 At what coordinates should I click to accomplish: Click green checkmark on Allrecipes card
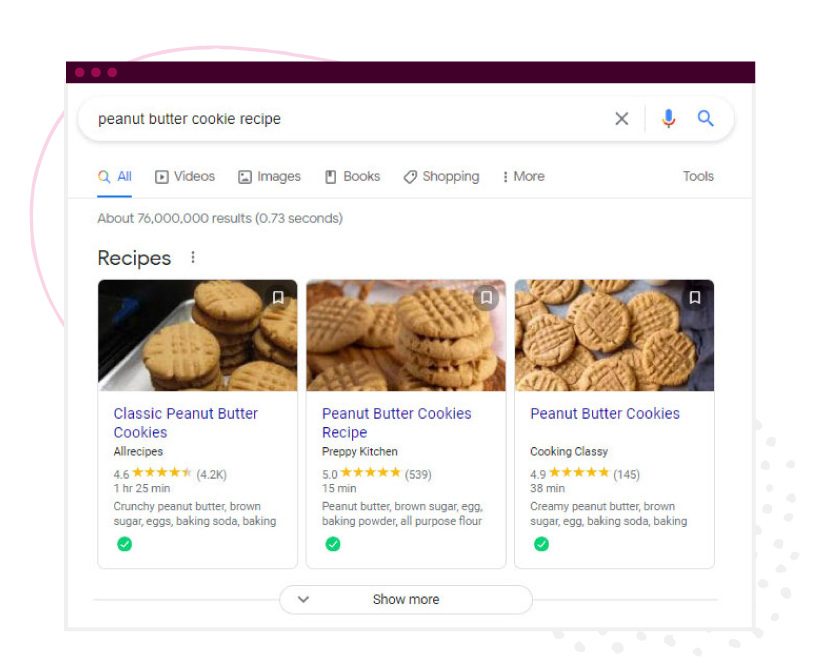pyautogui.click(x=124, y=544)
